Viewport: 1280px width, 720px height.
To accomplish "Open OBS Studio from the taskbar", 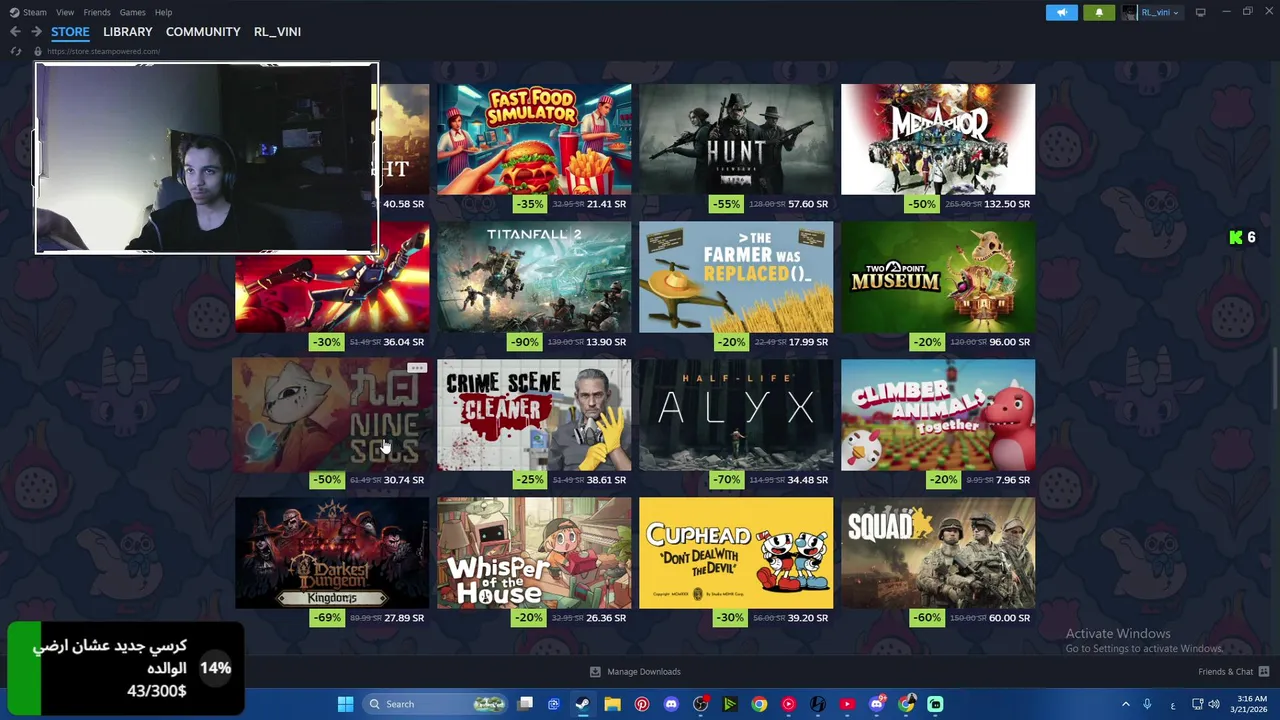I will click(701, 704).
